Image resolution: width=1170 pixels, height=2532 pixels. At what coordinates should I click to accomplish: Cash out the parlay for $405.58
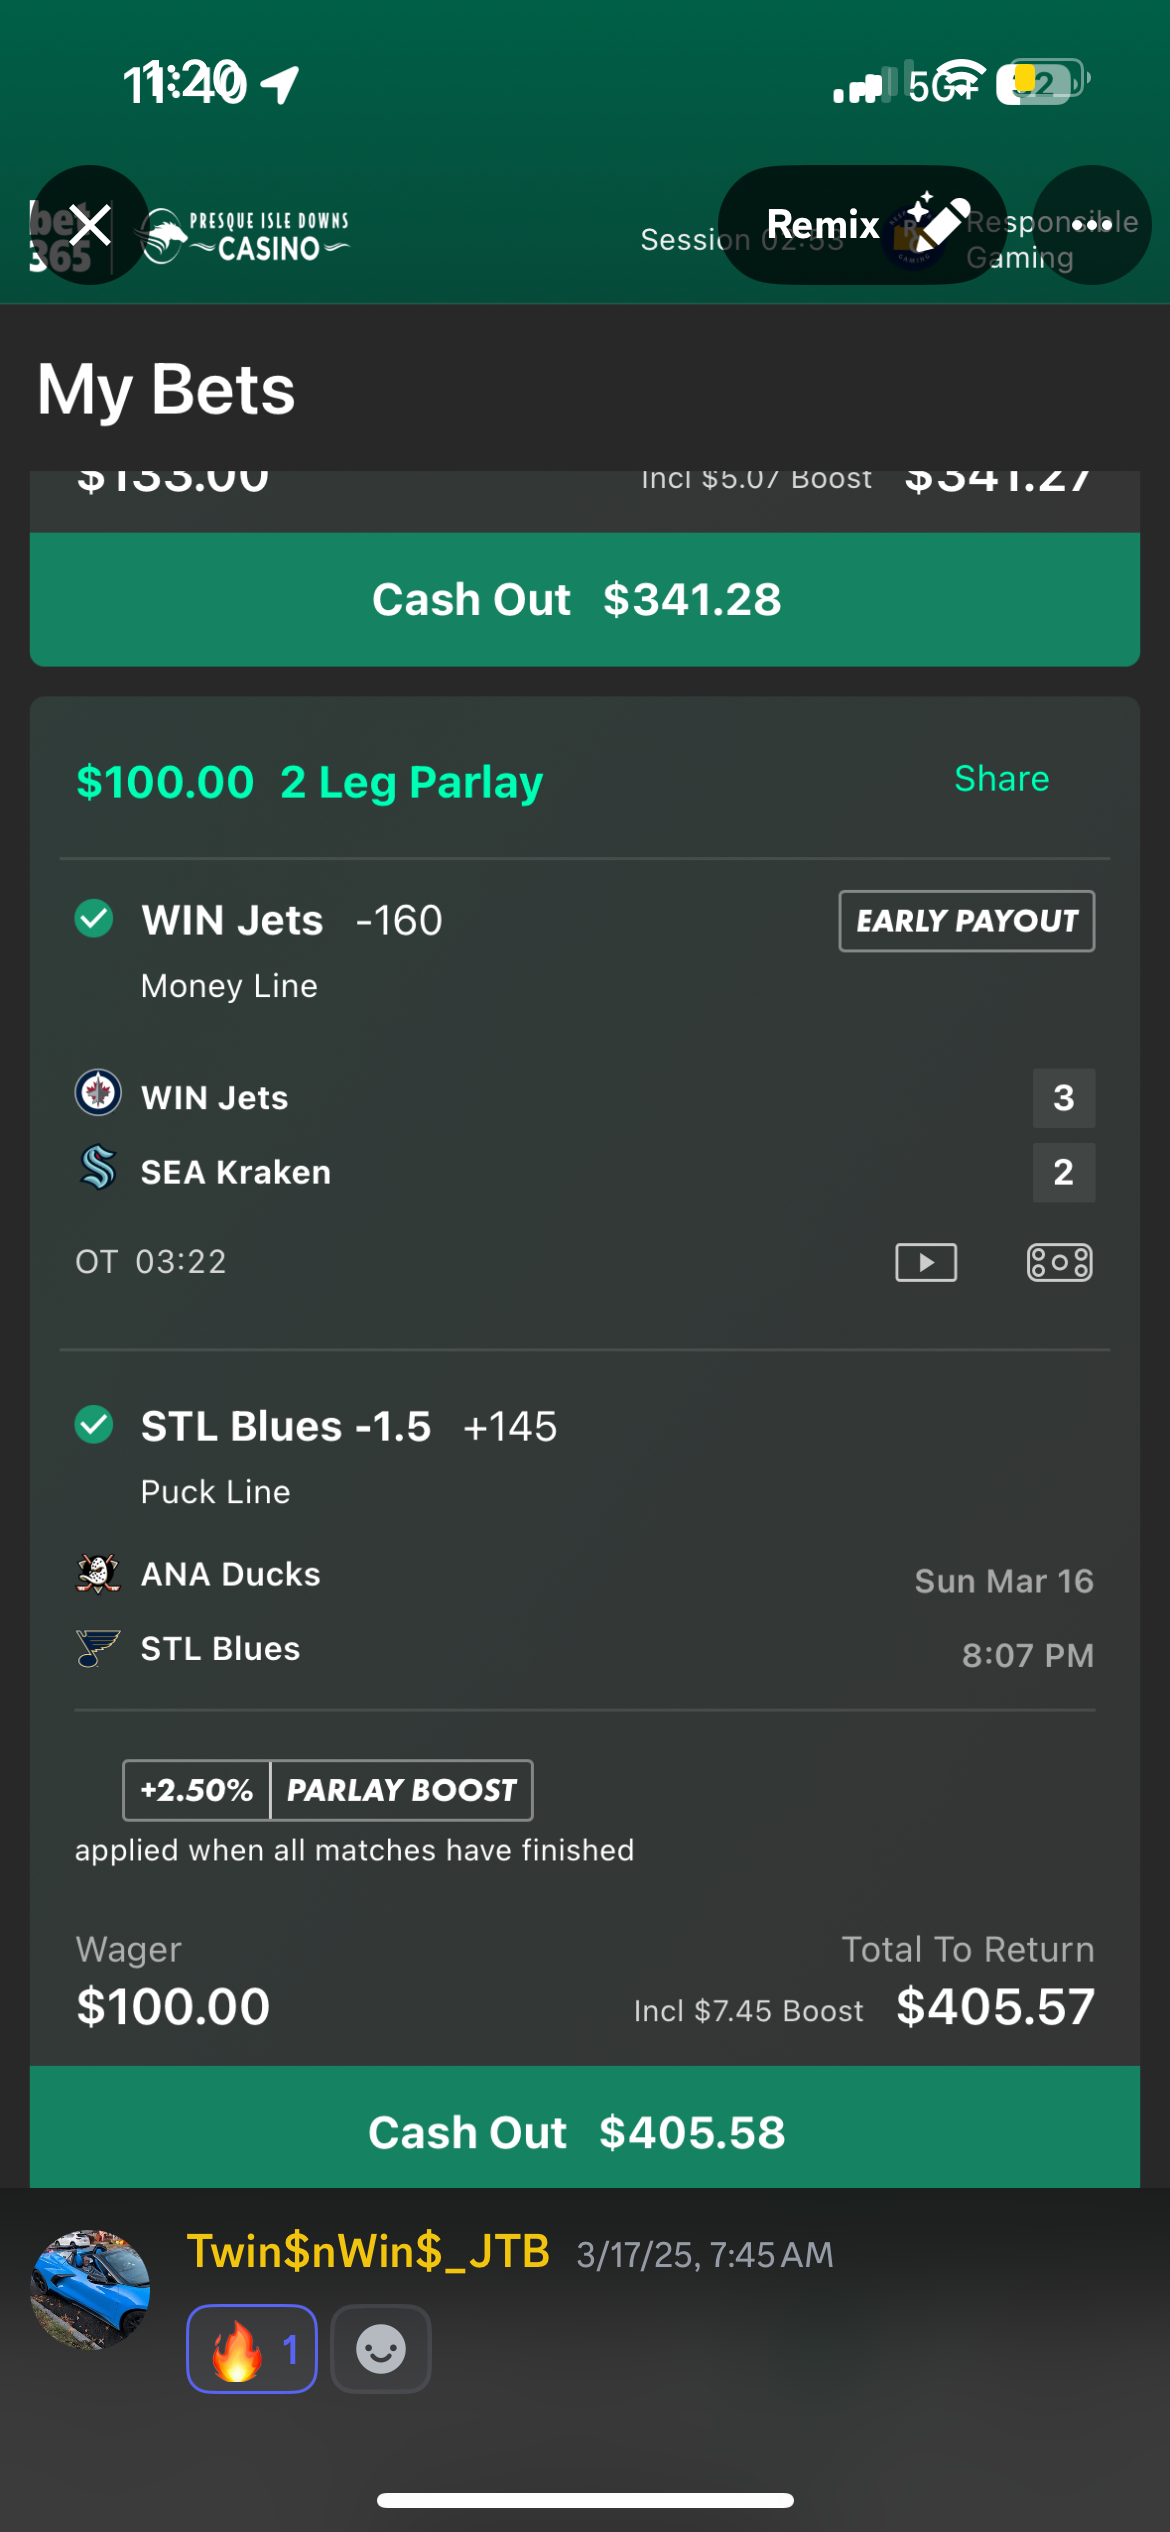click(585, 2132)
